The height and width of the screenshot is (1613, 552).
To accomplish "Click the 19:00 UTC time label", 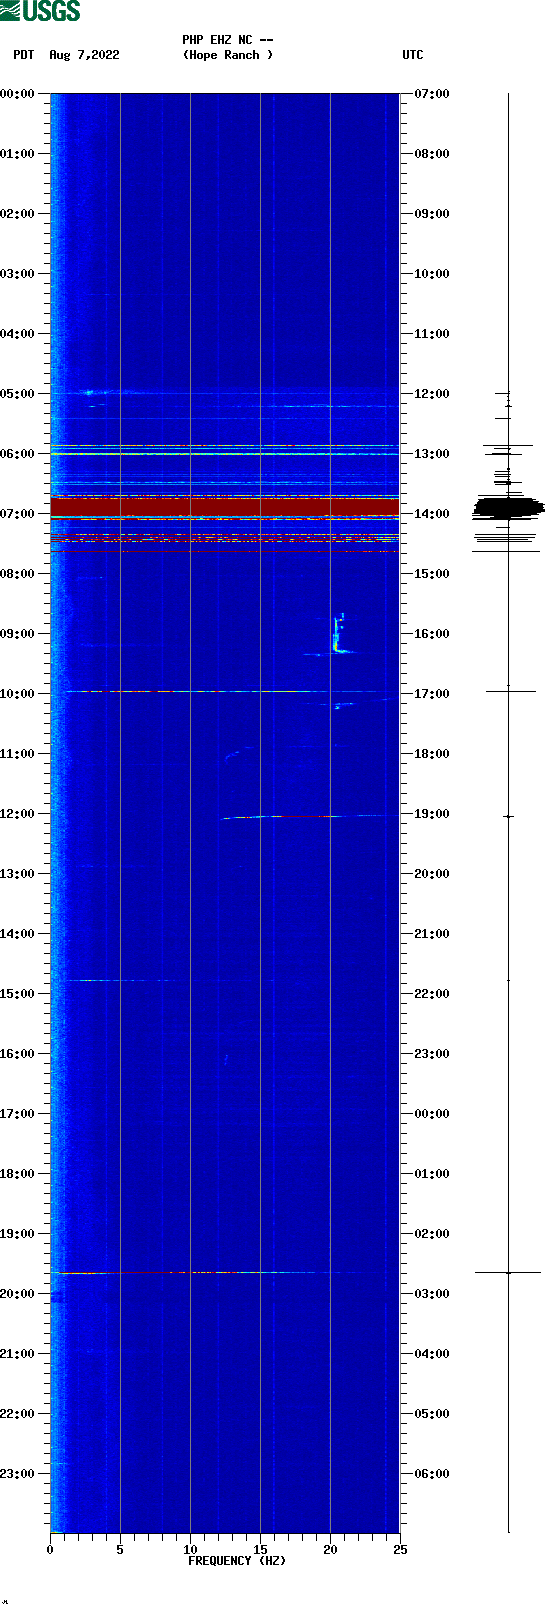I will [x=432, y=814].
